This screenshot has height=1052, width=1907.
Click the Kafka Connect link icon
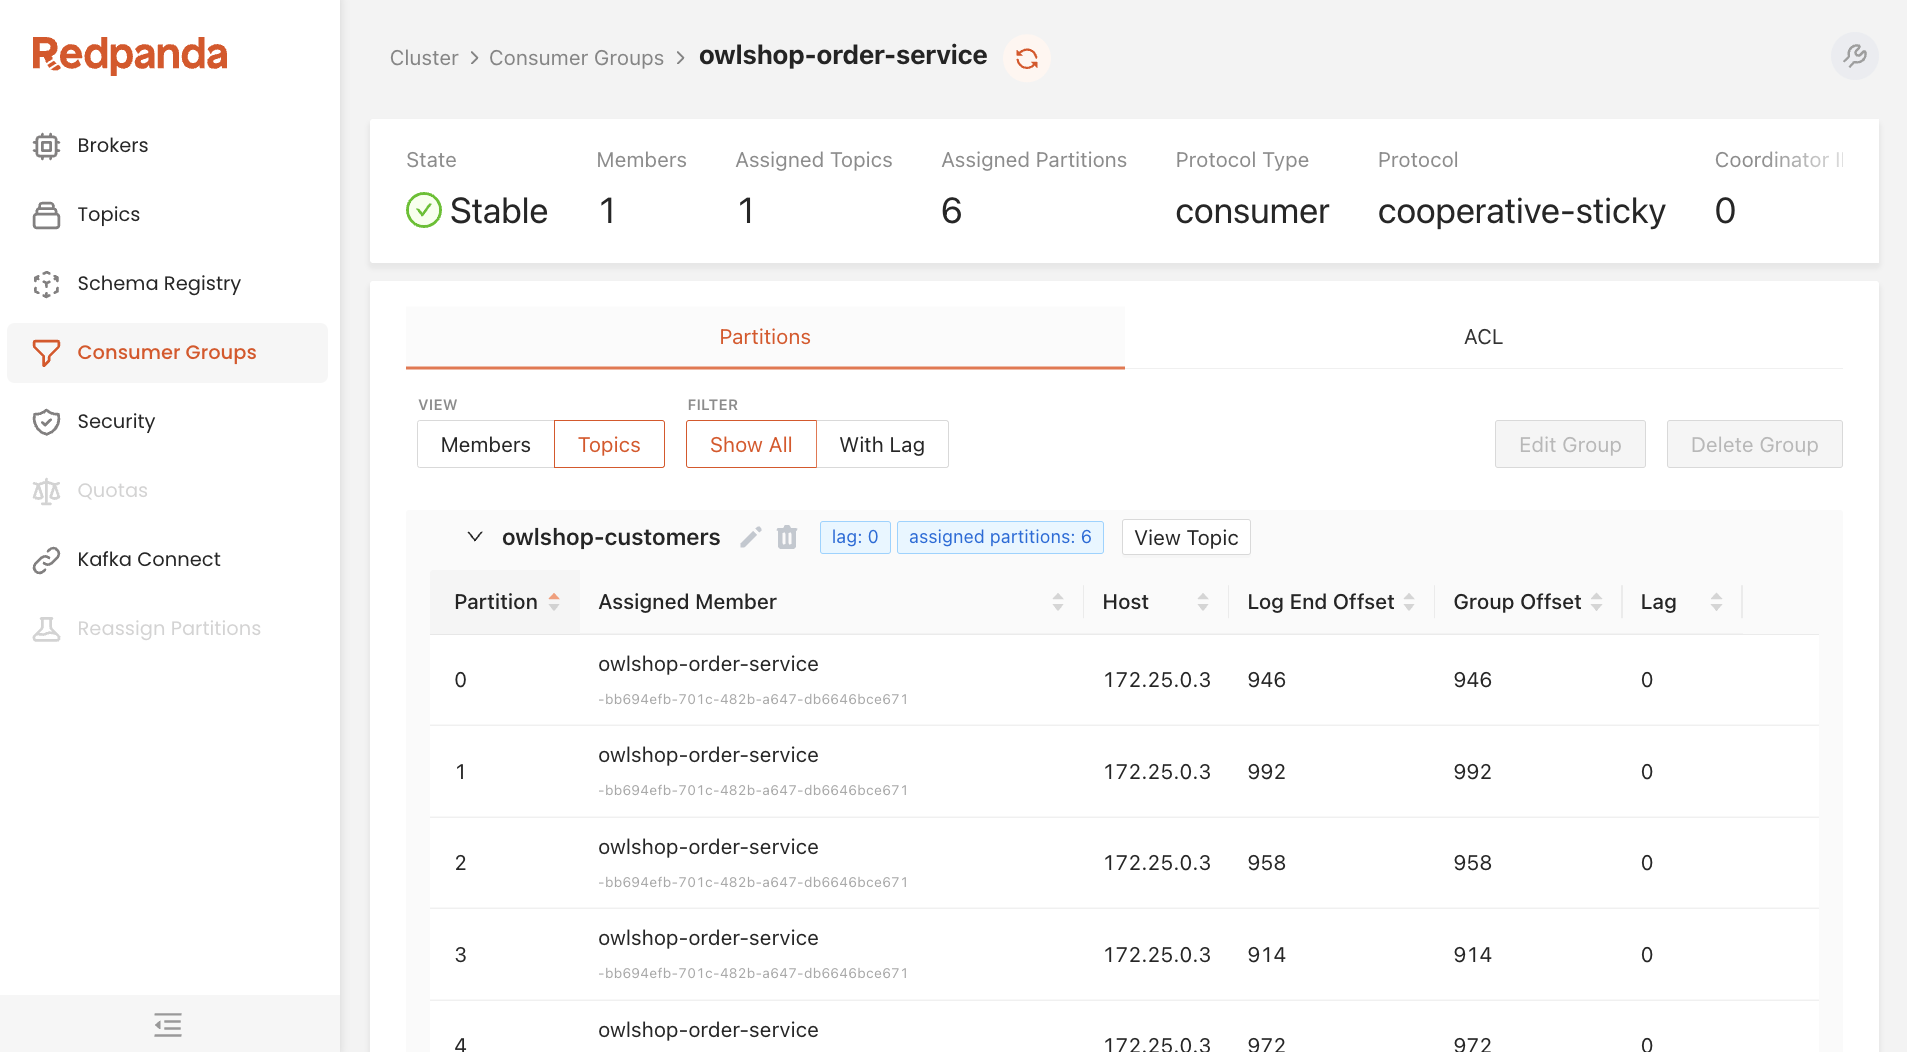click(x=46, y=560)
